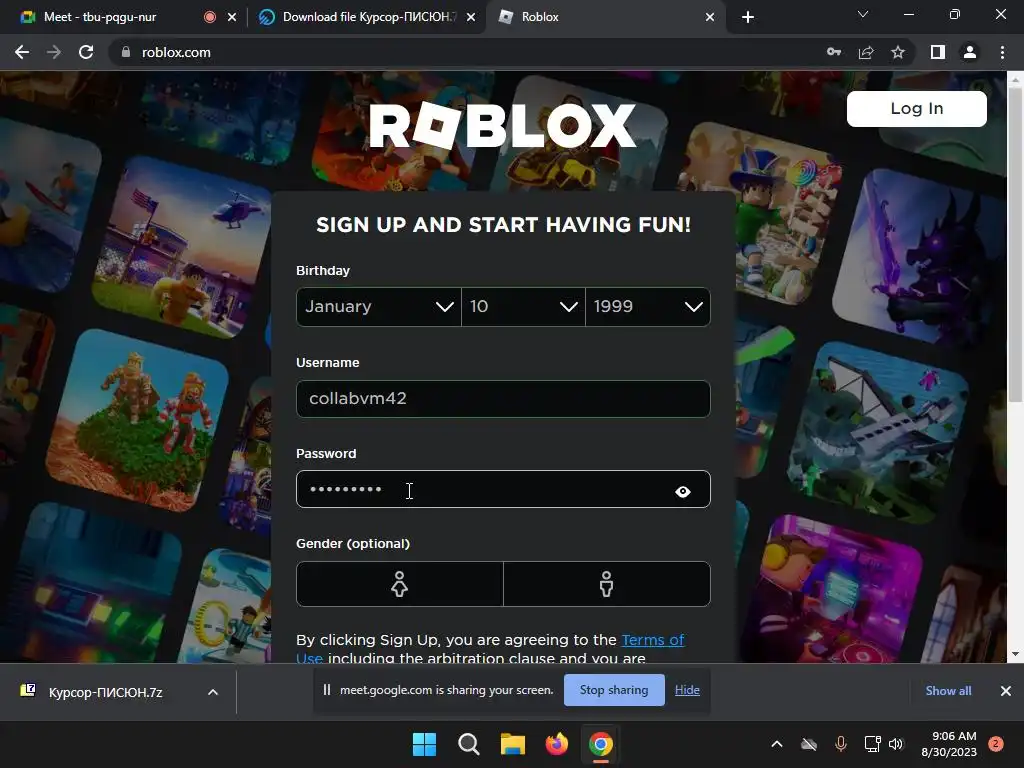Open the Terms of Use link
The height and width of the screenshot is (768, 1024).
(x=652, y=640)
